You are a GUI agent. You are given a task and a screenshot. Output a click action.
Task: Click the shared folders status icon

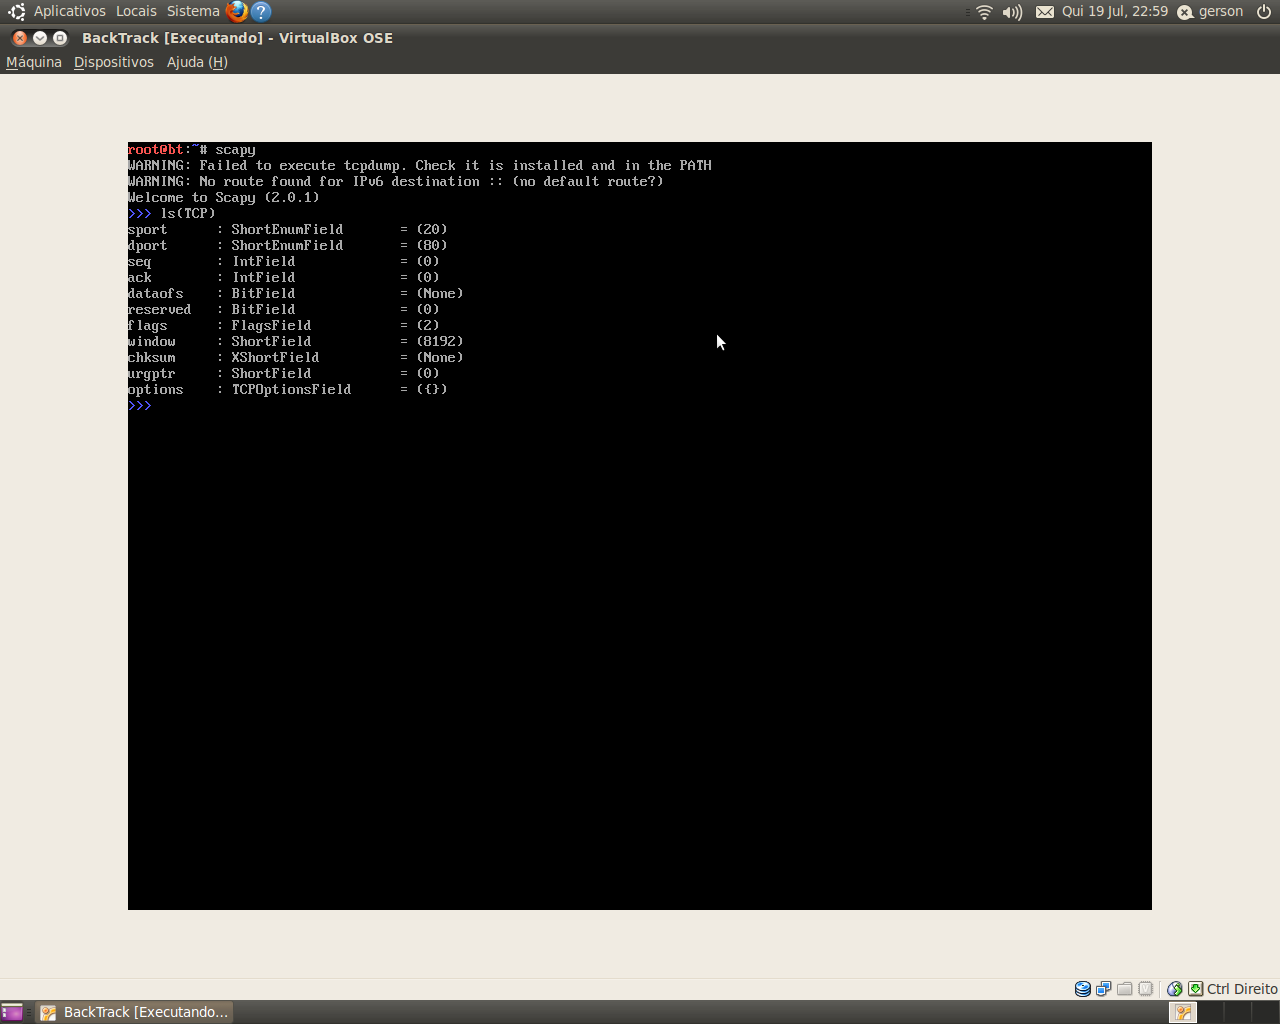click(x=1124, y=989)
